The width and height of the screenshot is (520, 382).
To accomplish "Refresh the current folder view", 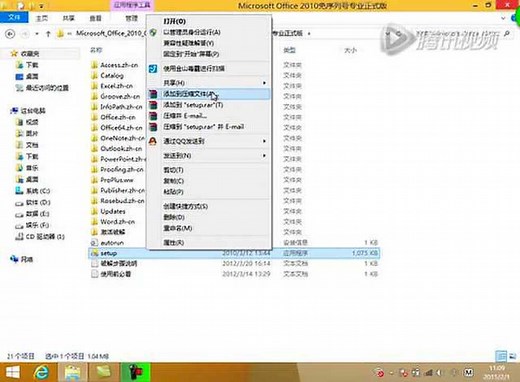I will (x=399, y=34).
